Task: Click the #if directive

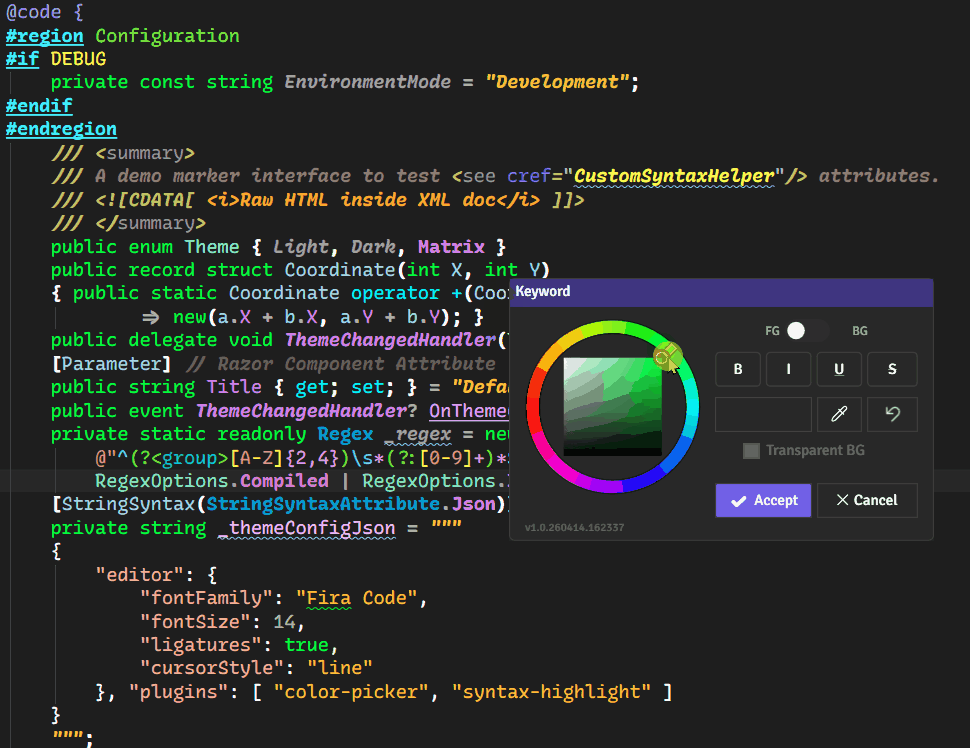Action: tap(22, 59)
